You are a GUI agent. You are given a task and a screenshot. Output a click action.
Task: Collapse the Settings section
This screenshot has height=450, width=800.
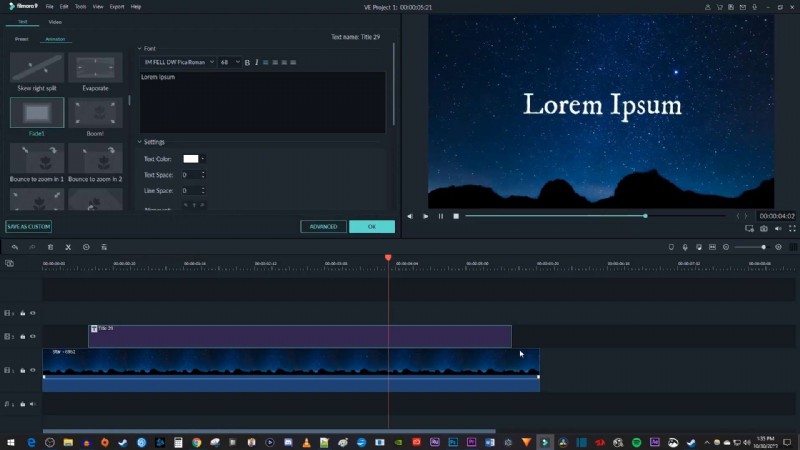coord(139,142)
